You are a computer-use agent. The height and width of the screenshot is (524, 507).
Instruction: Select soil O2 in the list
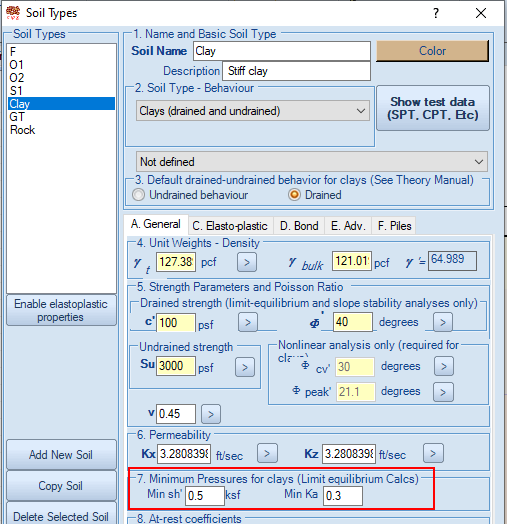coord(61,78)
